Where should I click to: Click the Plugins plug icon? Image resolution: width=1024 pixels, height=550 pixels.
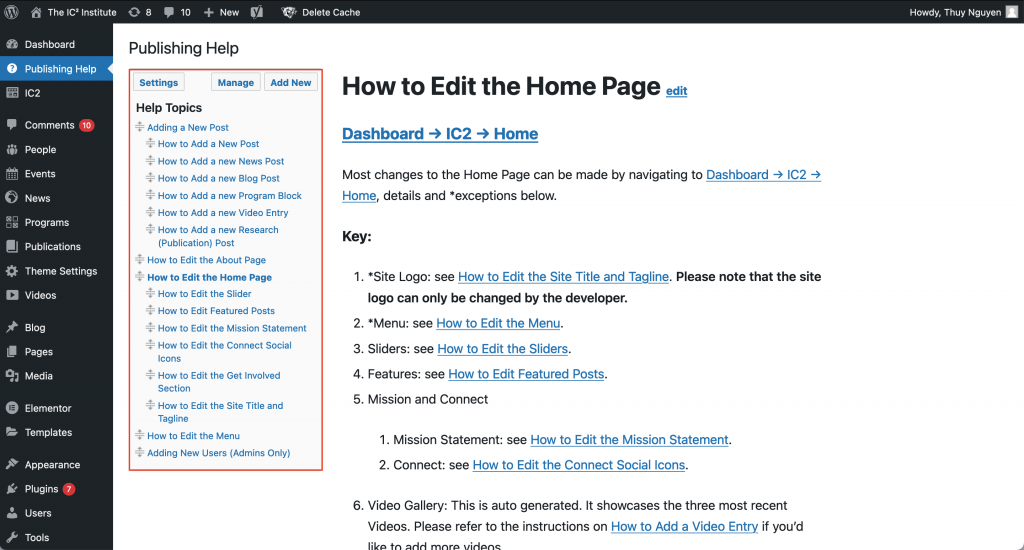point(12,489)
